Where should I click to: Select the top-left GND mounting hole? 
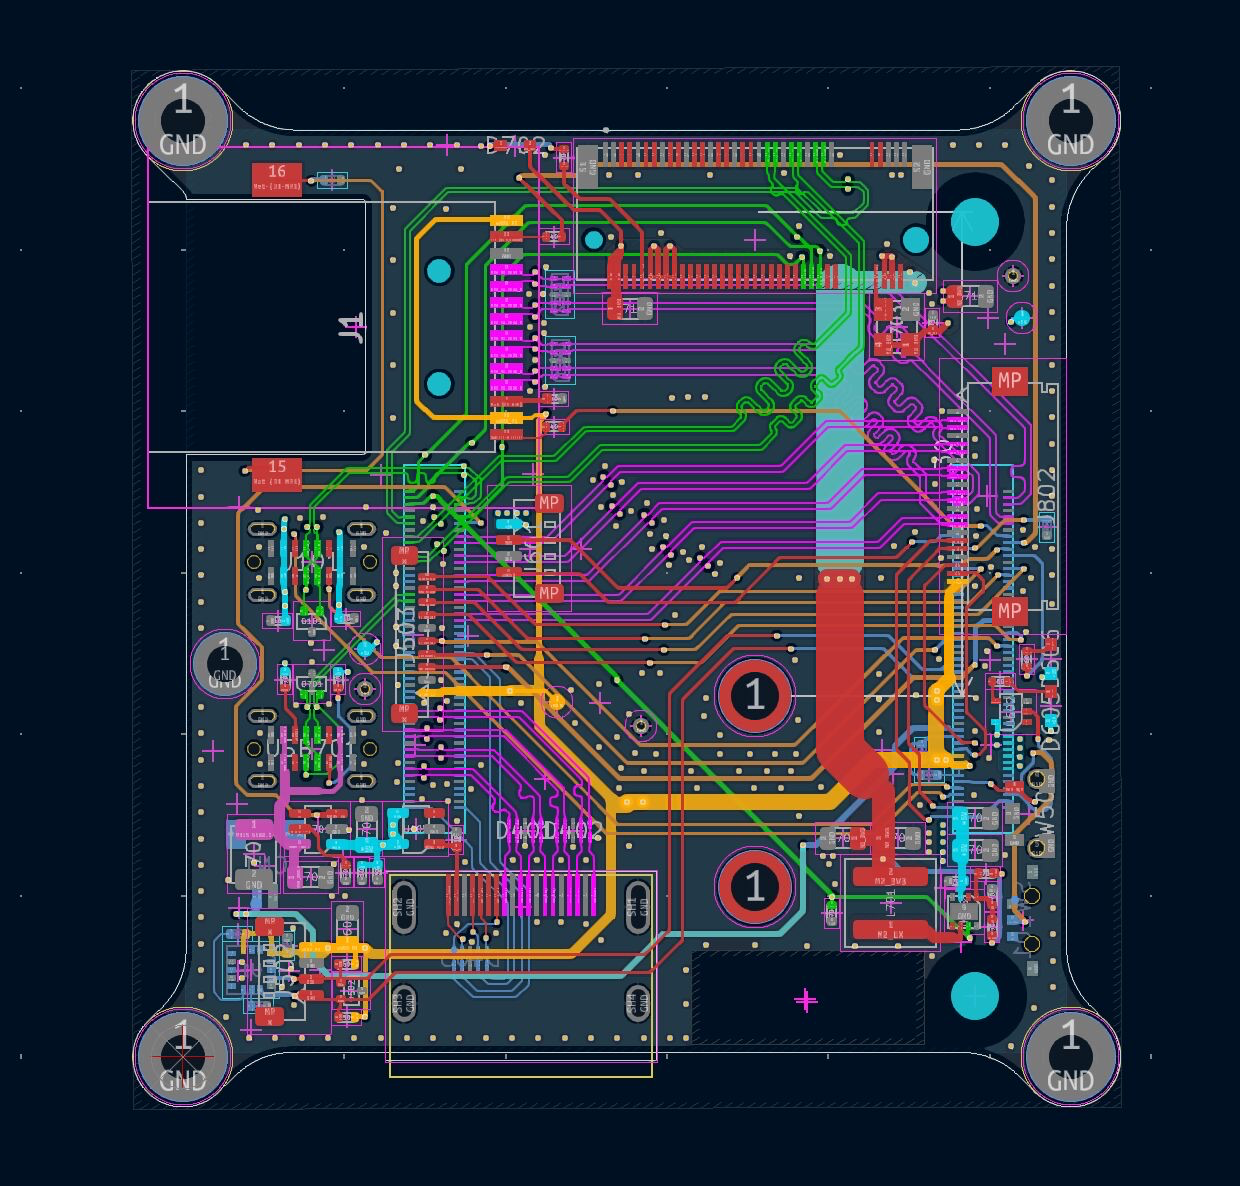(183, 119)
